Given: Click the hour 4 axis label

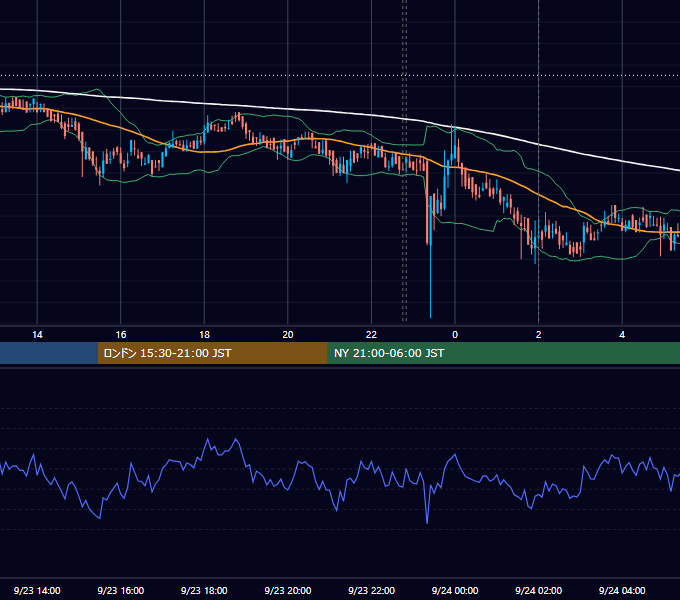Looking at the screenshot, I should point(622,335).
